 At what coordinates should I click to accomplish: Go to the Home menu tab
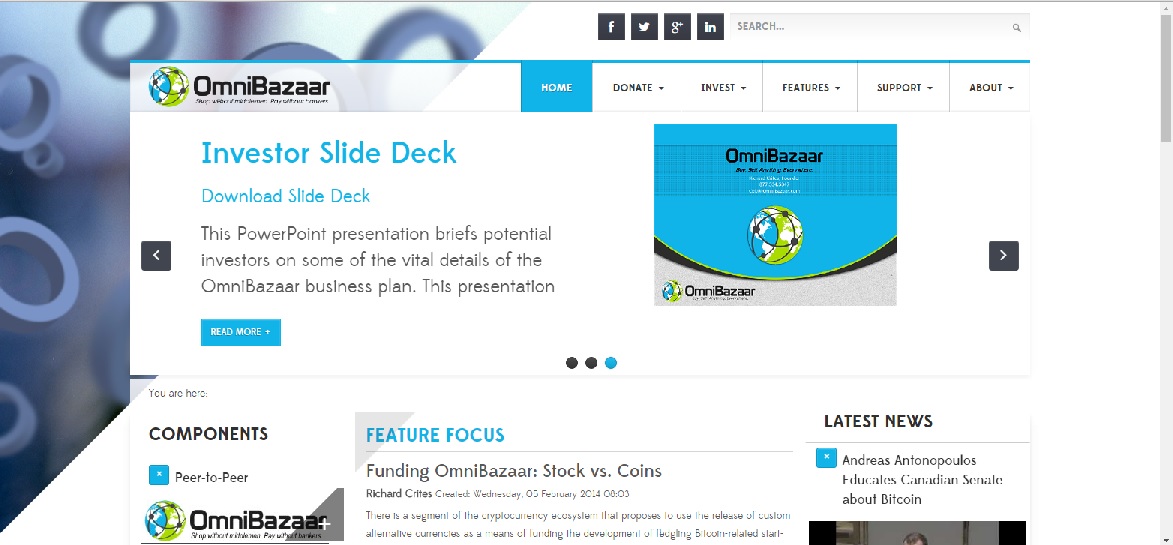557,88
